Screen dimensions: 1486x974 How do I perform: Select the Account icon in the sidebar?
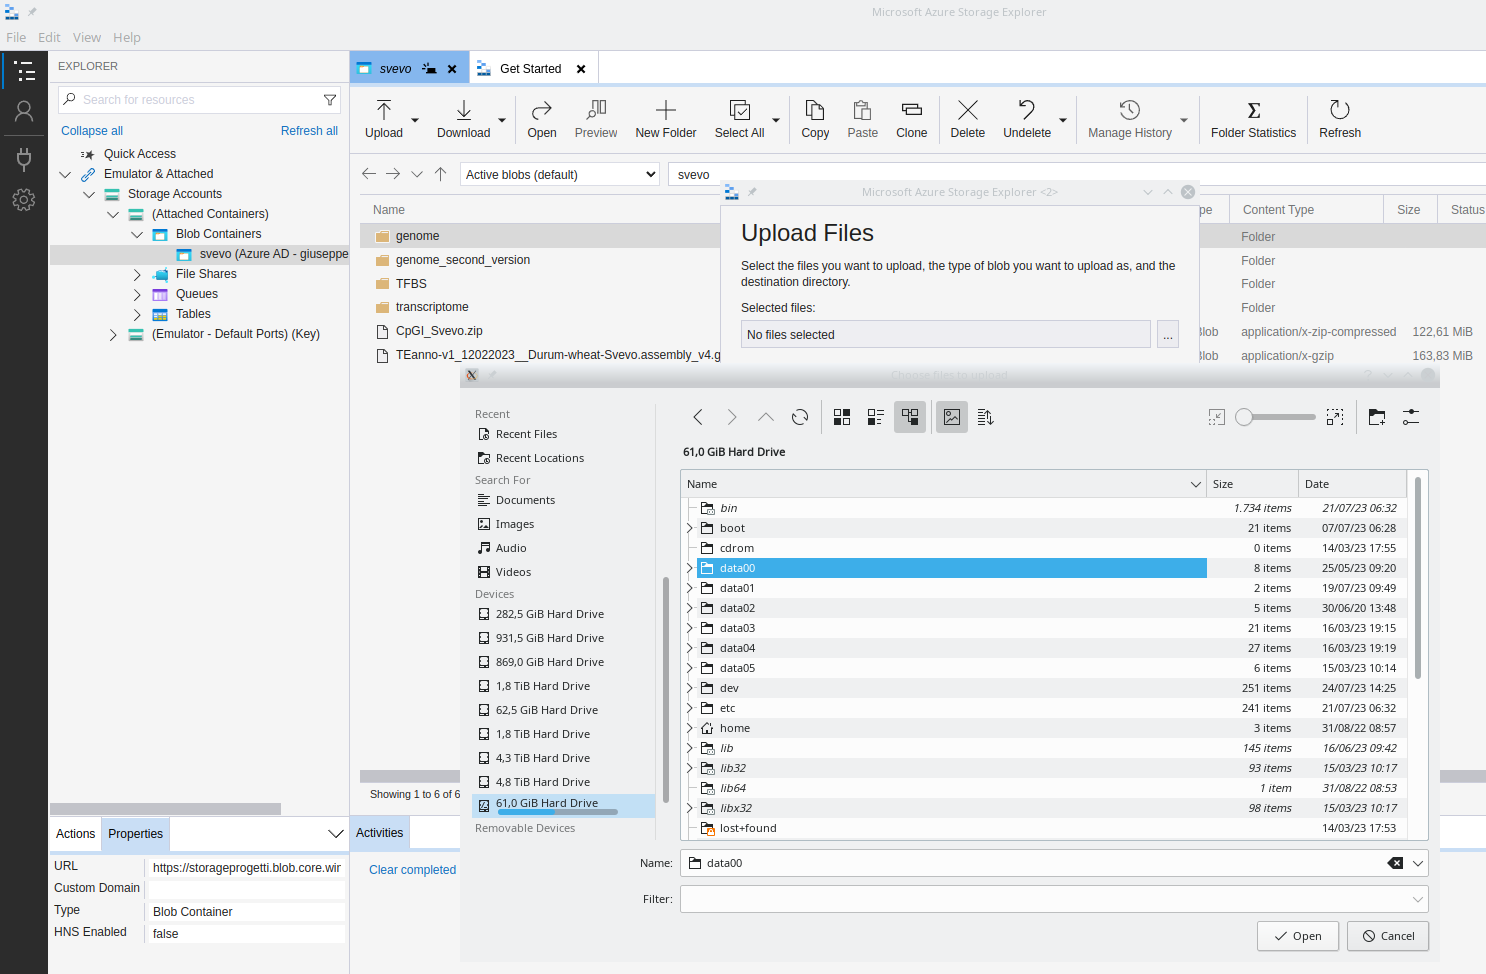[x=25, y=112]
